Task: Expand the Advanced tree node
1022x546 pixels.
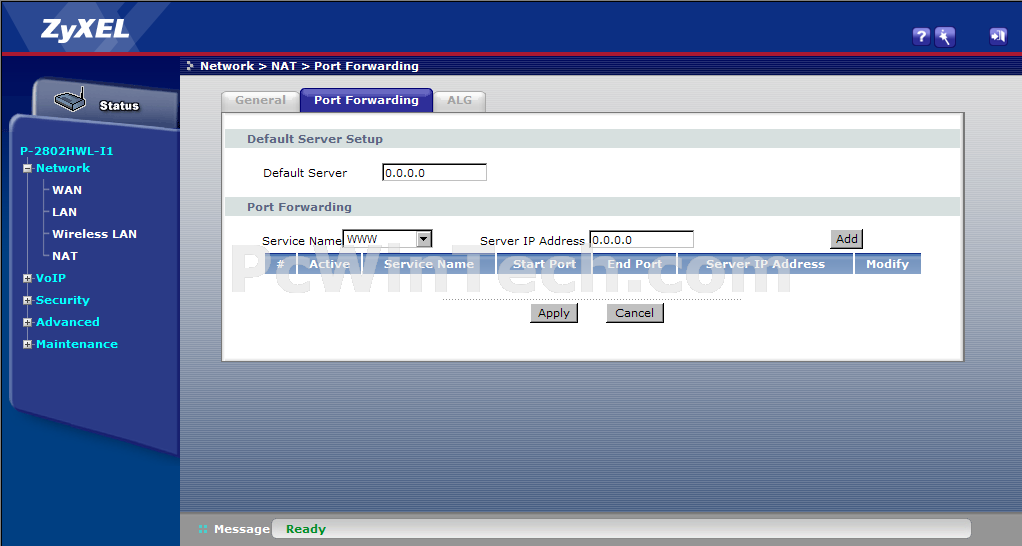Action: [27, 323]
